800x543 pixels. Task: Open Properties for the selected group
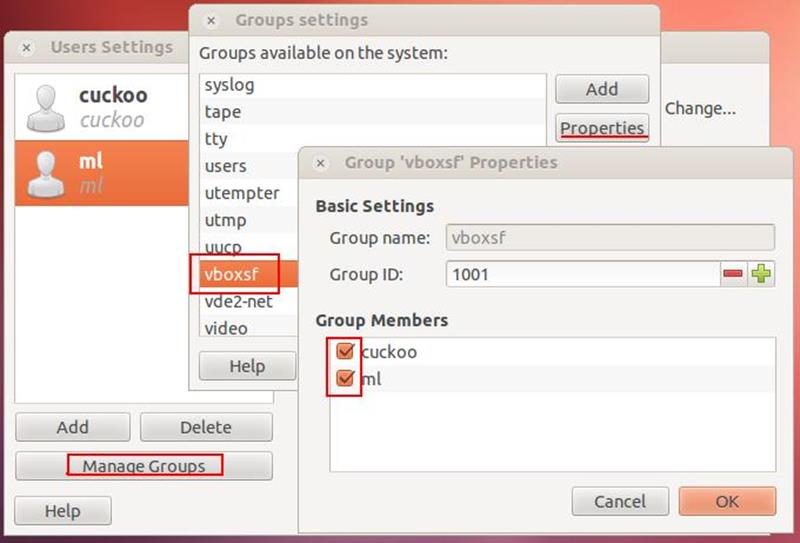point(602,129)
